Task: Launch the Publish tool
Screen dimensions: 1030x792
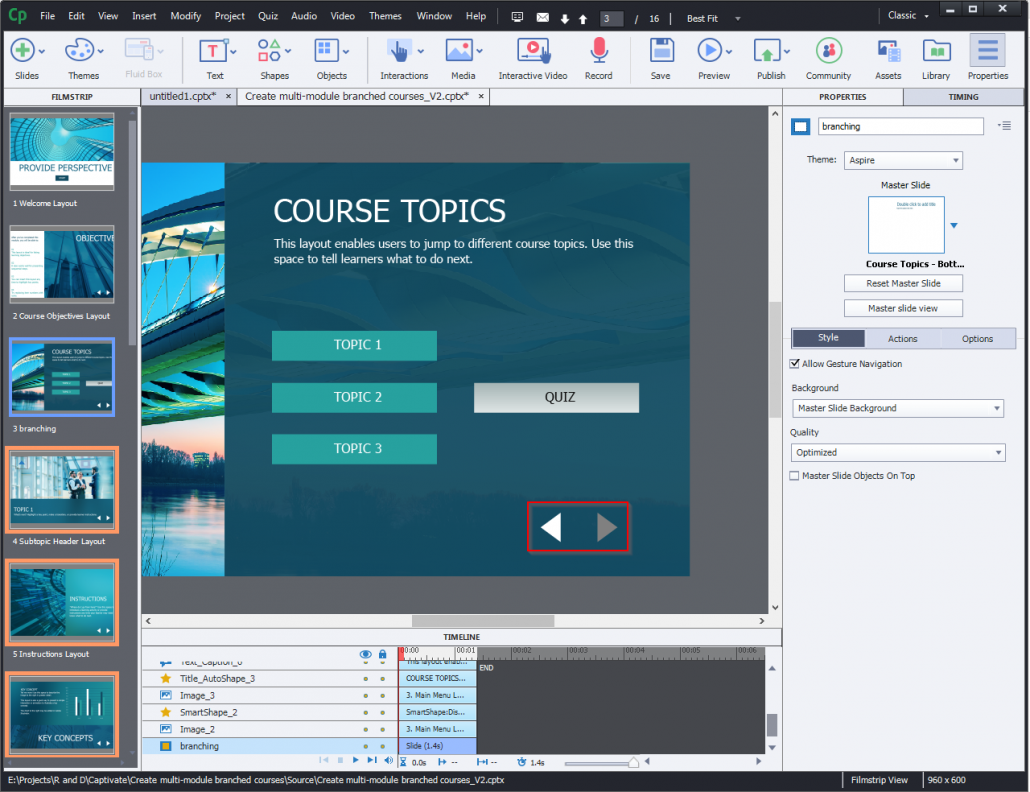Action: coord(769,52)
